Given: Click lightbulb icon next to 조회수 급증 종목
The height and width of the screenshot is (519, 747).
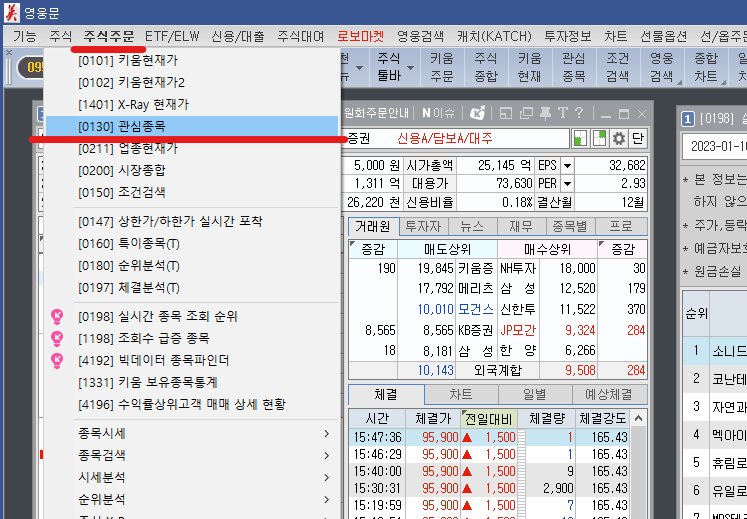Looking at the screenshot, I should pyautogui.click(x=57, y=338).
